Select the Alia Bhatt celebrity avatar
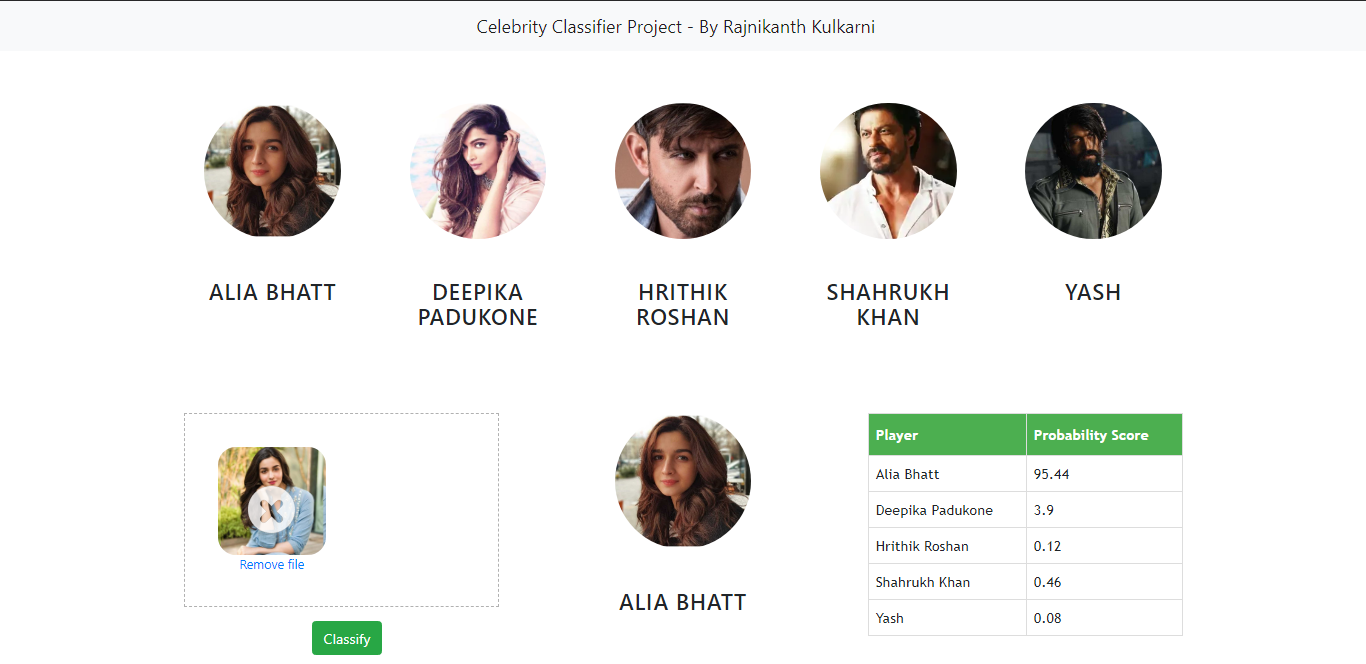 (272, 170)
